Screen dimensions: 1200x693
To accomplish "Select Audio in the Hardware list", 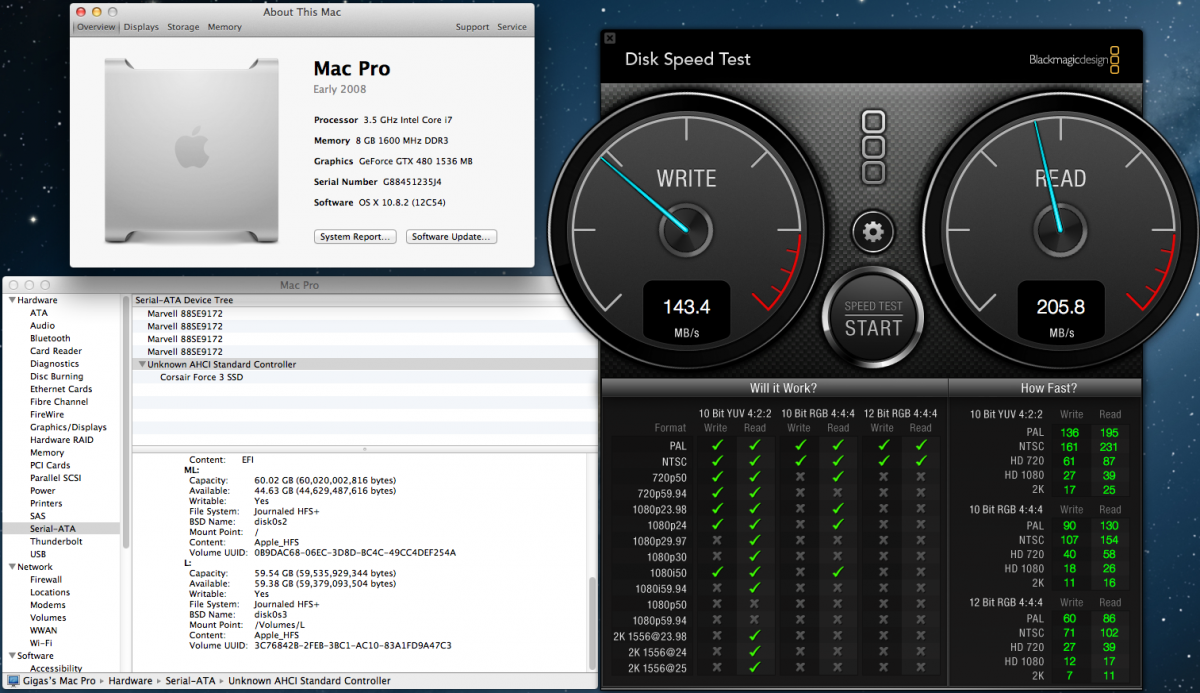I will (42, 326).
